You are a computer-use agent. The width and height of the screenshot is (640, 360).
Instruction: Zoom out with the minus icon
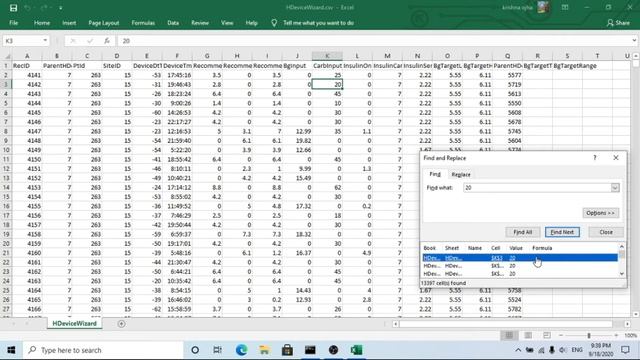(x=561, y=335)
